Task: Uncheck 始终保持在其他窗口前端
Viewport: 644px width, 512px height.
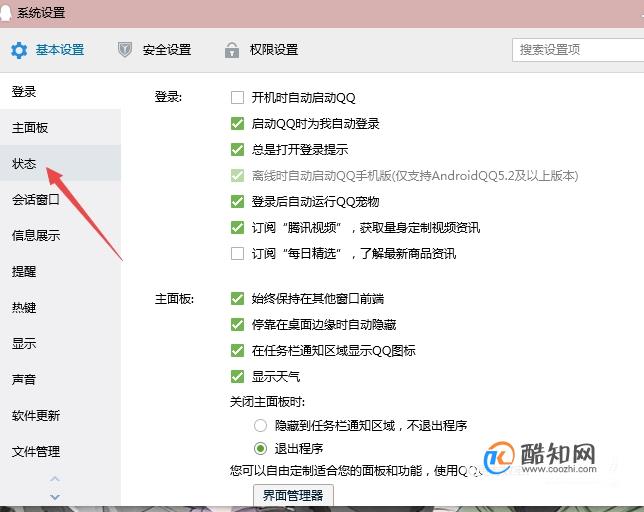Action: coord(237,298)
